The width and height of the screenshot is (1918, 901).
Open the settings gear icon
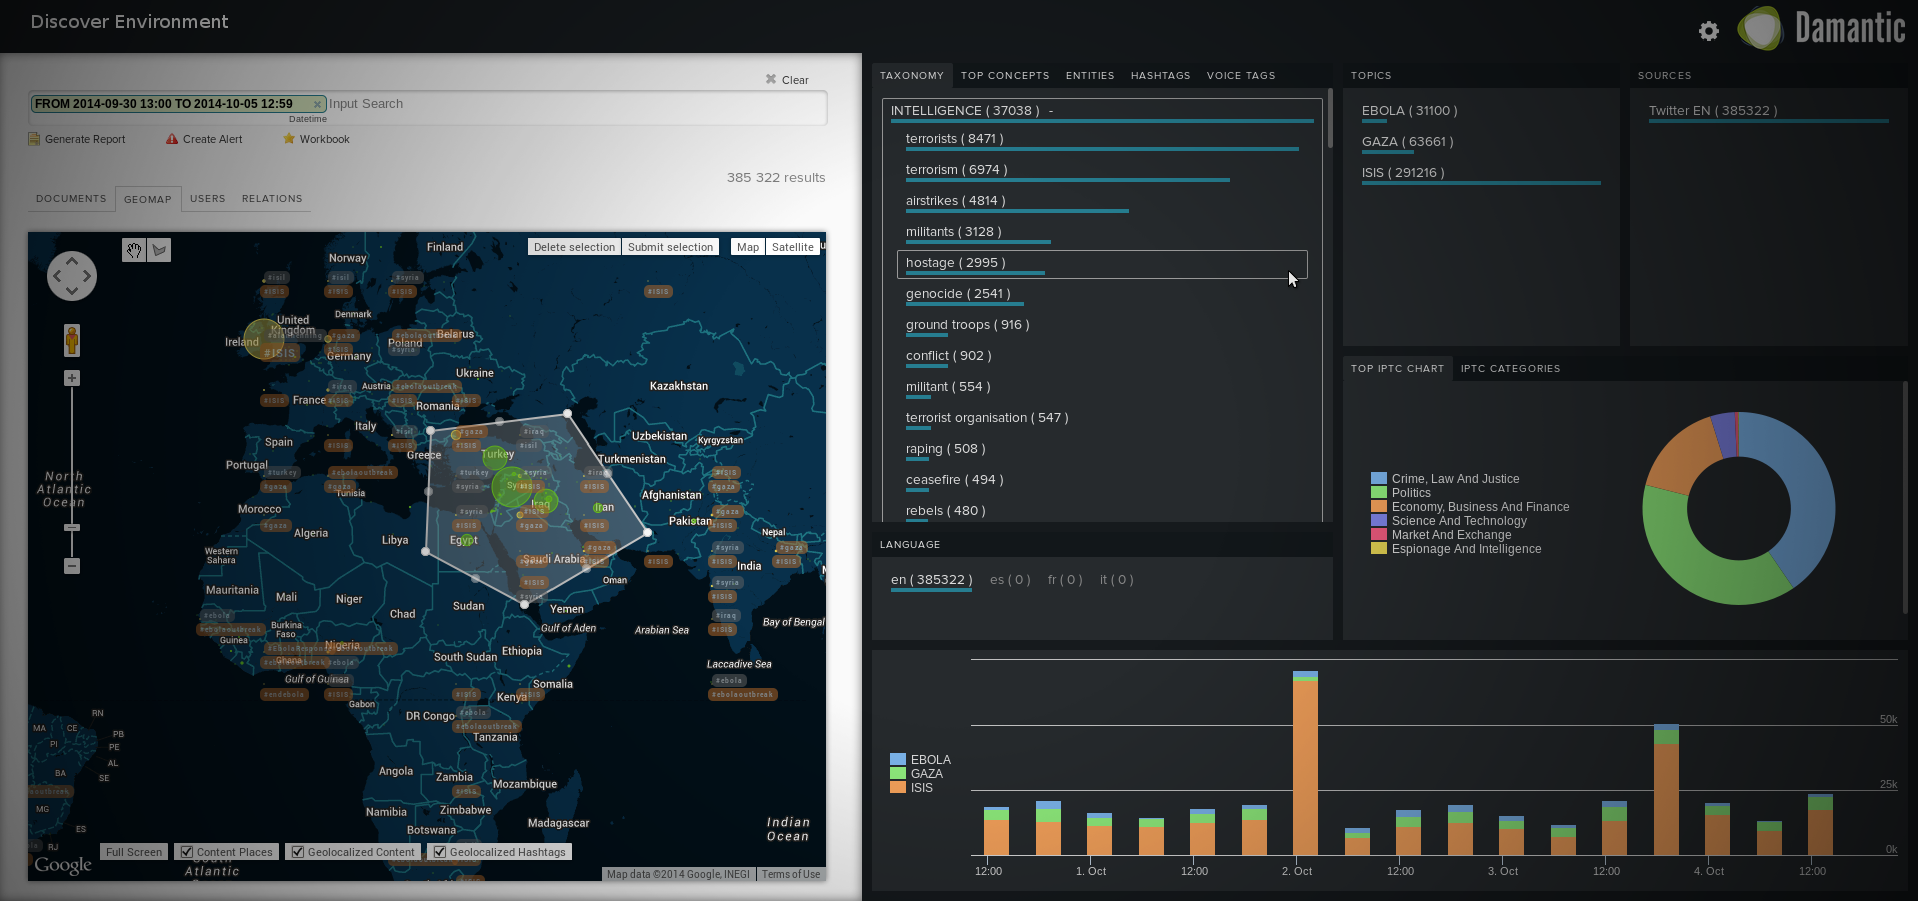pyautogui.click(x=1709, y=31)
